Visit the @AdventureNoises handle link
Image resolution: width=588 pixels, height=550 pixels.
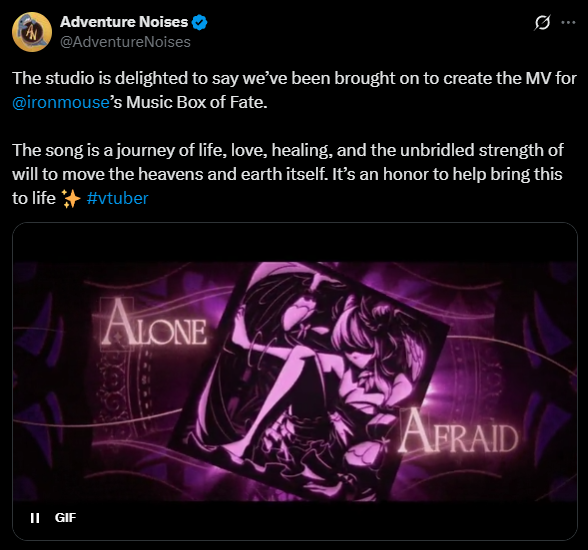coord(125,42)
